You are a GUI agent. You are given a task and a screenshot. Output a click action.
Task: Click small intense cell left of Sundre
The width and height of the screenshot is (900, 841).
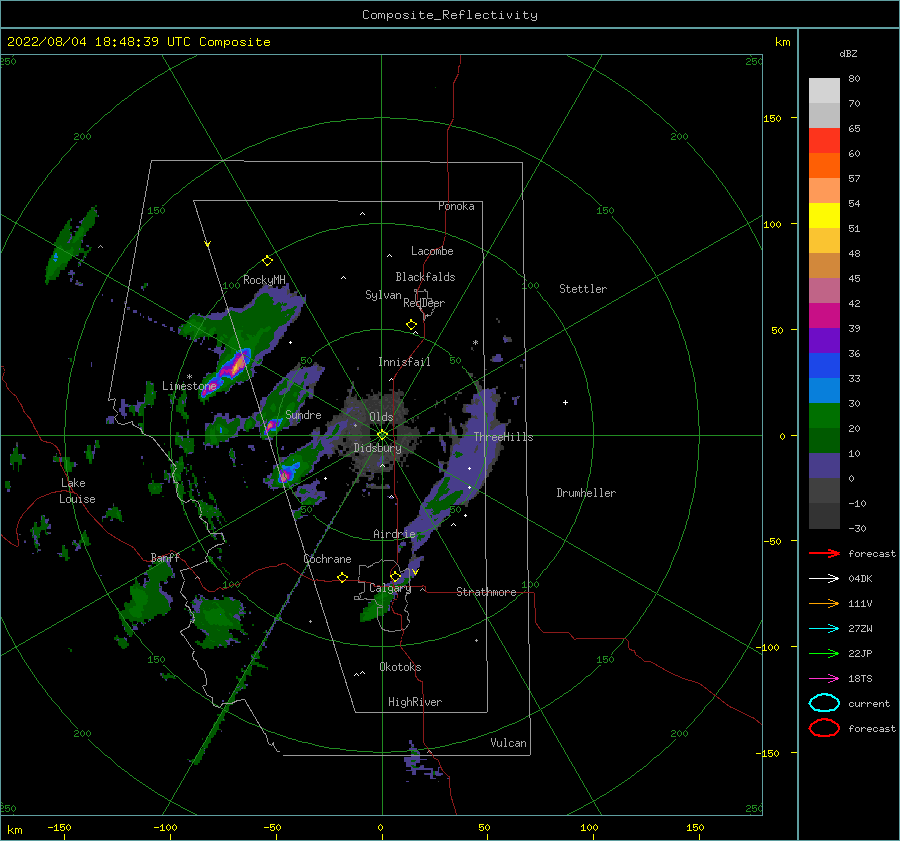click(271, 425)
